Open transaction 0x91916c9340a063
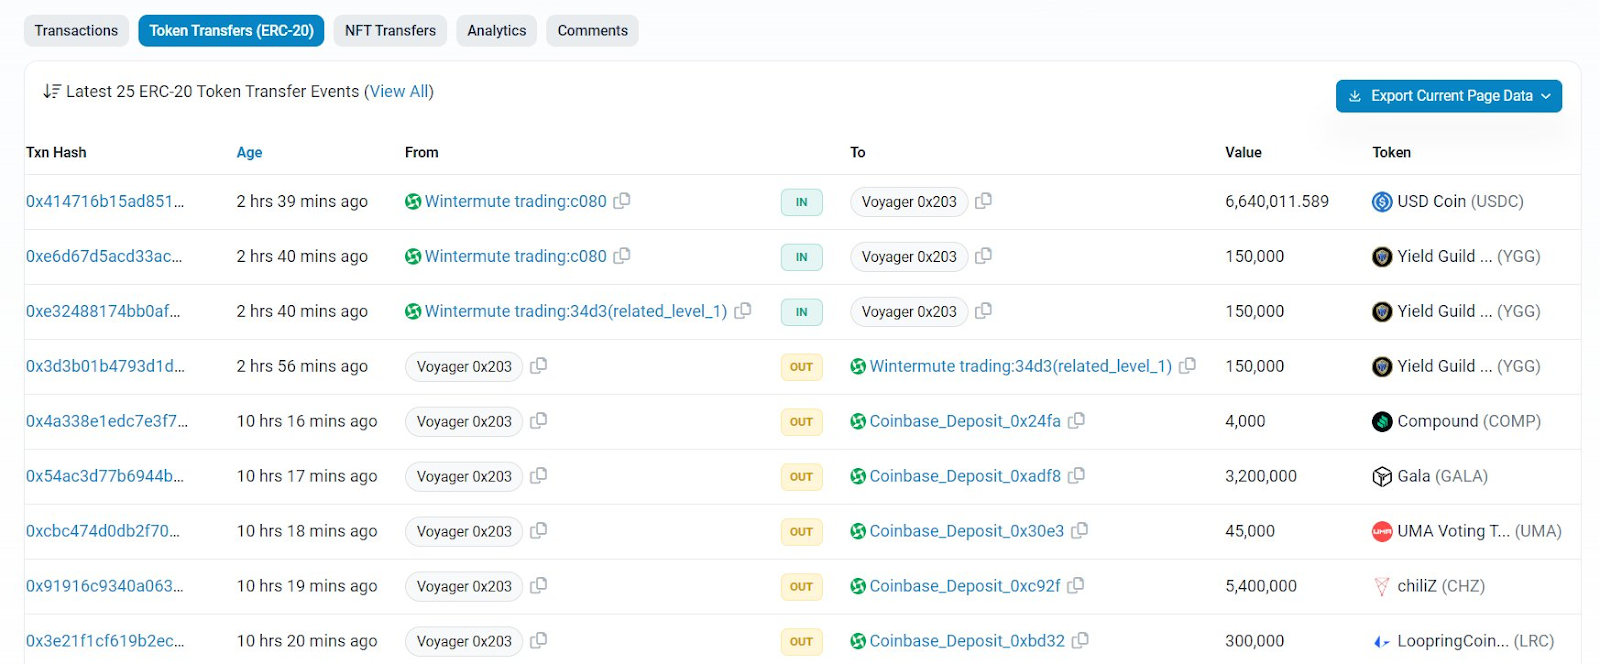The width and height of the screenshot is (1600, 664). 105,586
